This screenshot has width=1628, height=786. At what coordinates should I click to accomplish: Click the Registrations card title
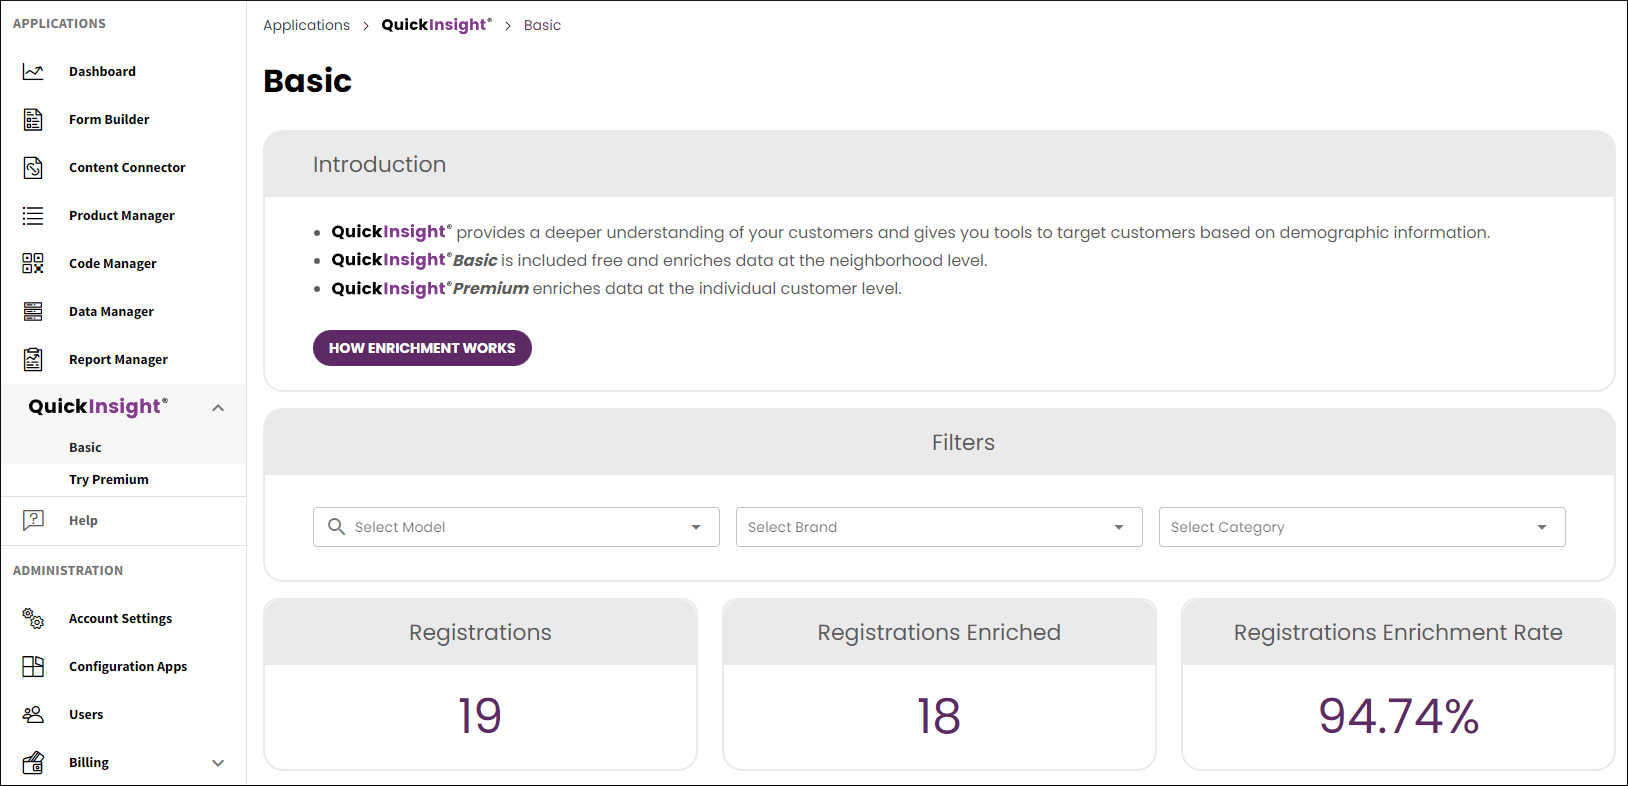tap(480, 632)
